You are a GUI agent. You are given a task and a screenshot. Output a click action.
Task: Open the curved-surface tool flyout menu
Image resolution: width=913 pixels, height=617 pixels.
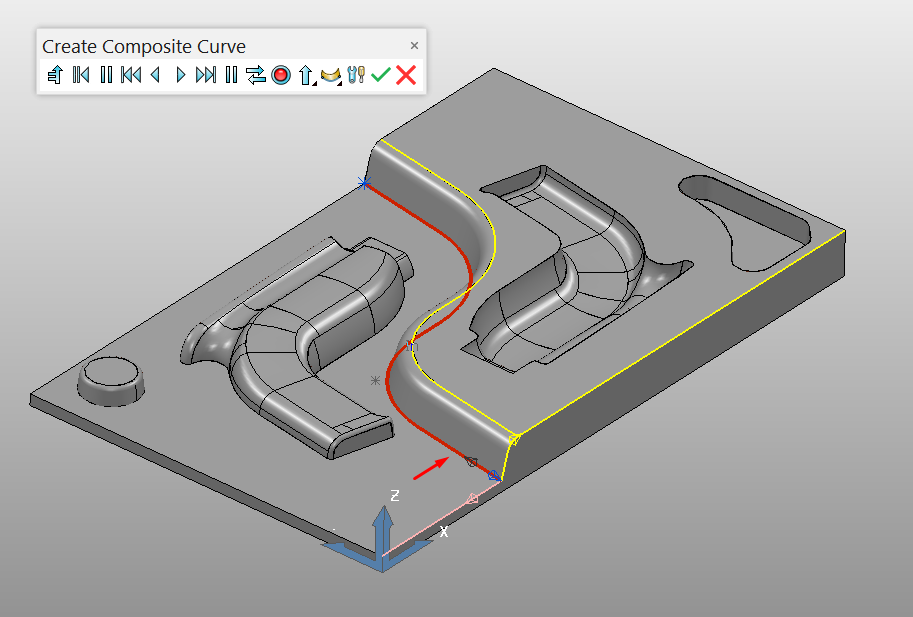(331, 74)
